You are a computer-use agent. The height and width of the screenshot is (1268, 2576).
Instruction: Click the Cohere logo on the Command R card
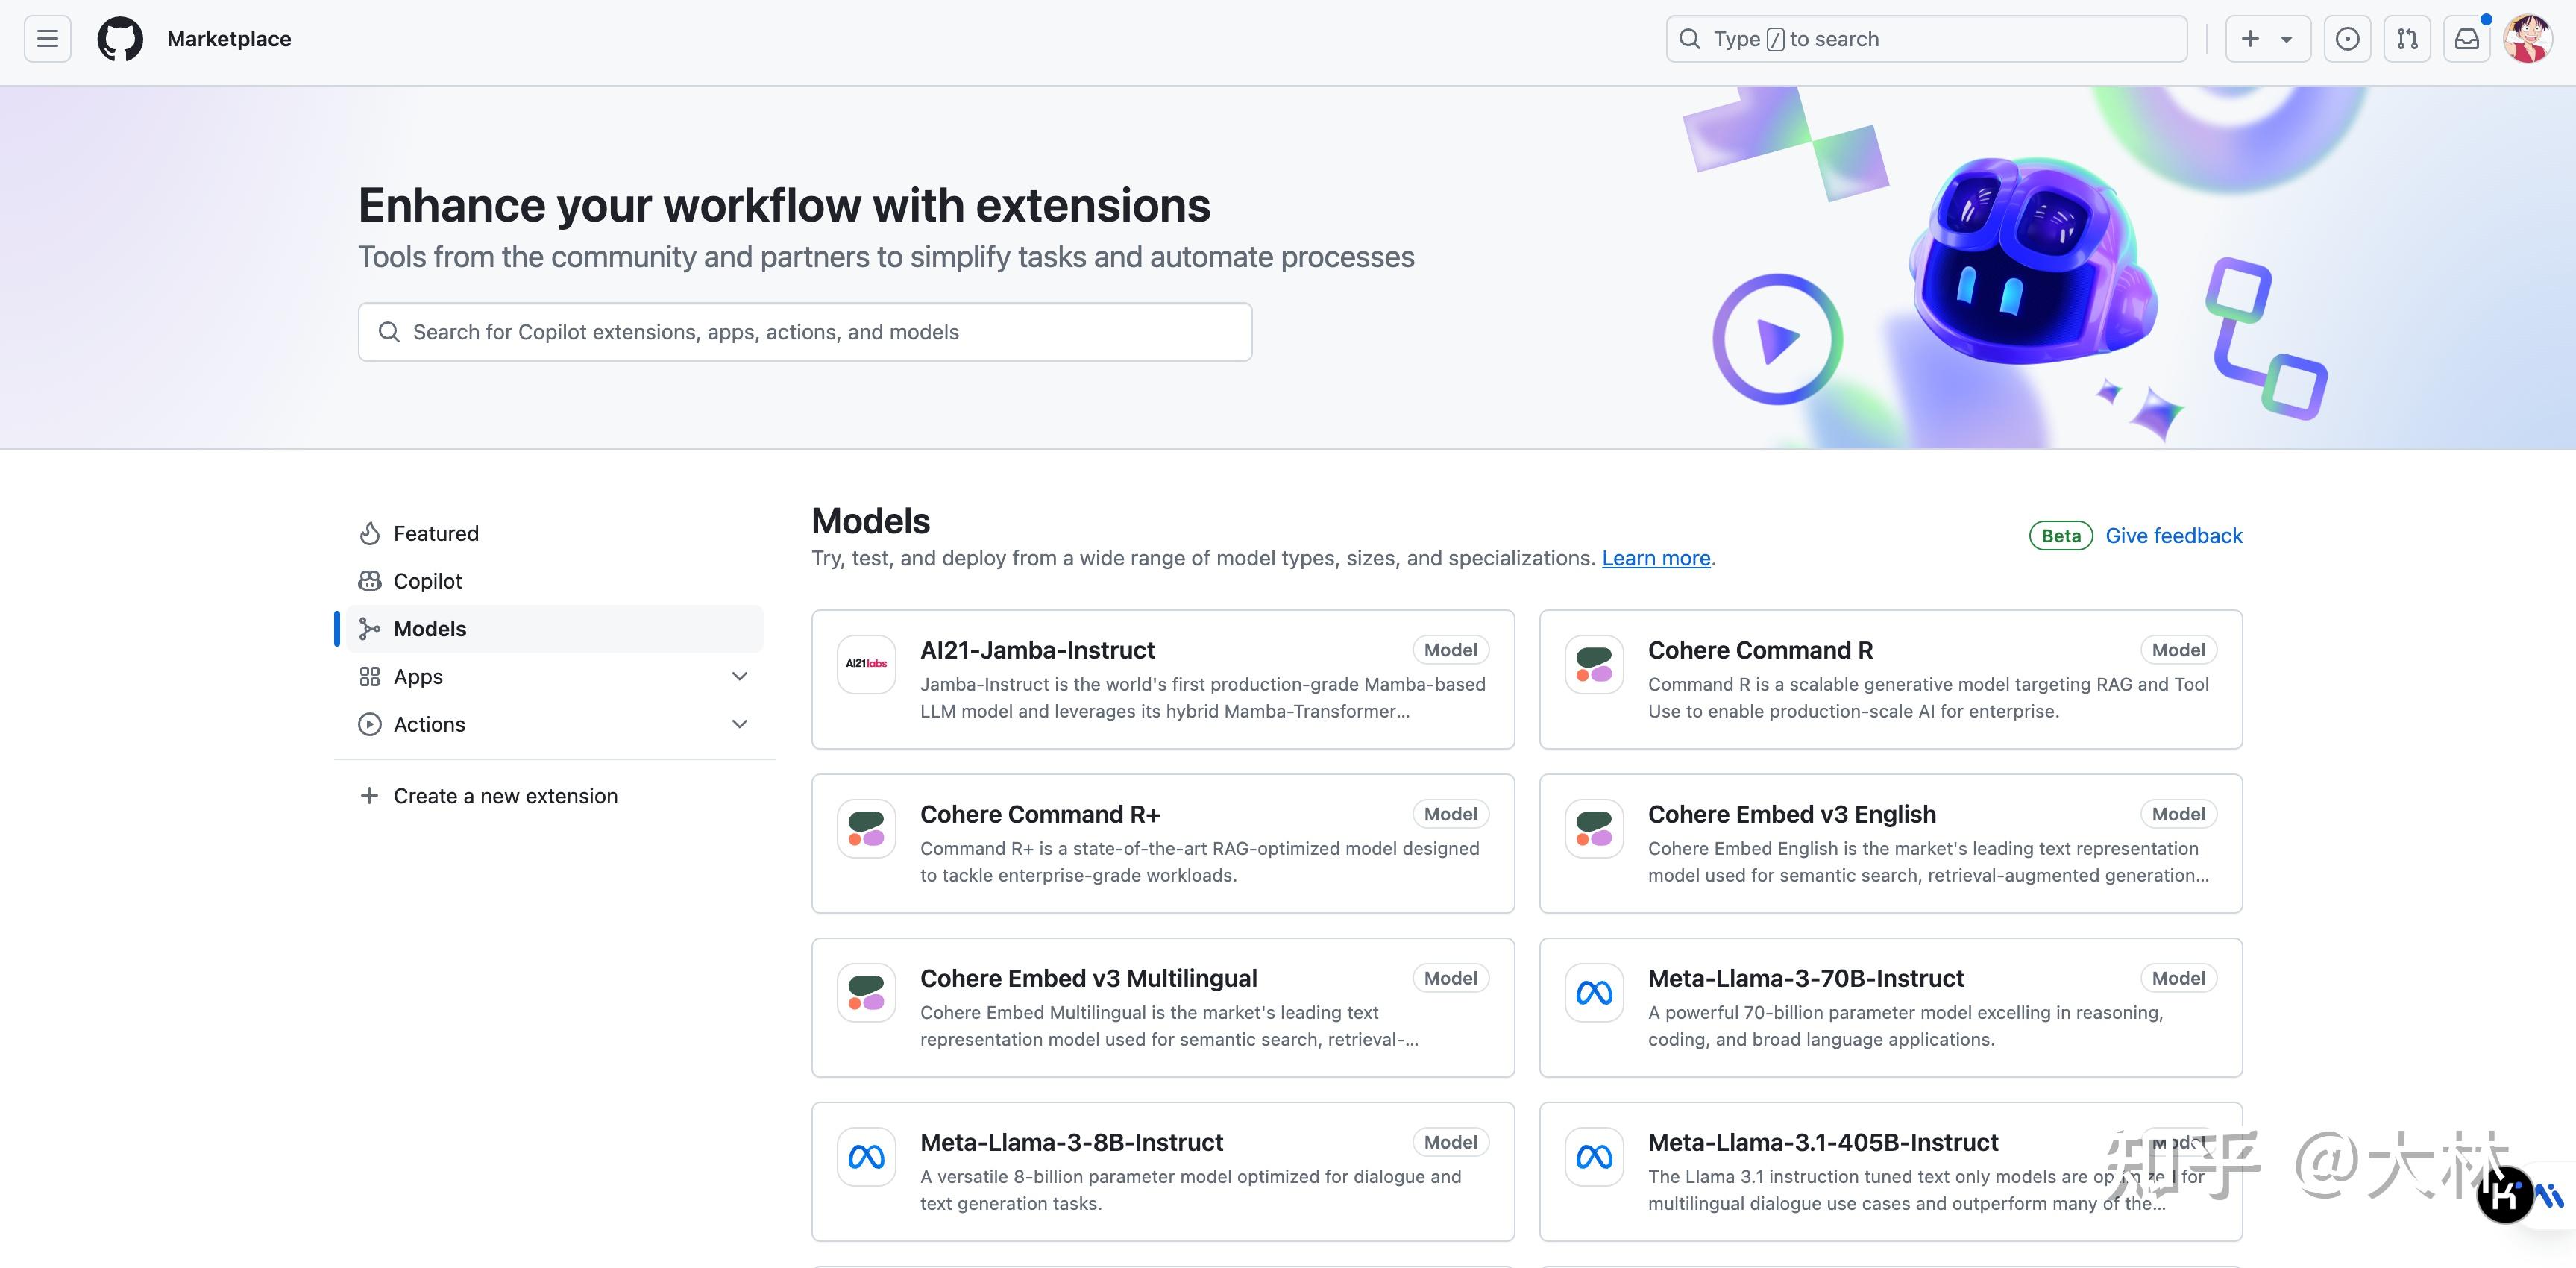pyautogui.click(x=1593, y=663)
